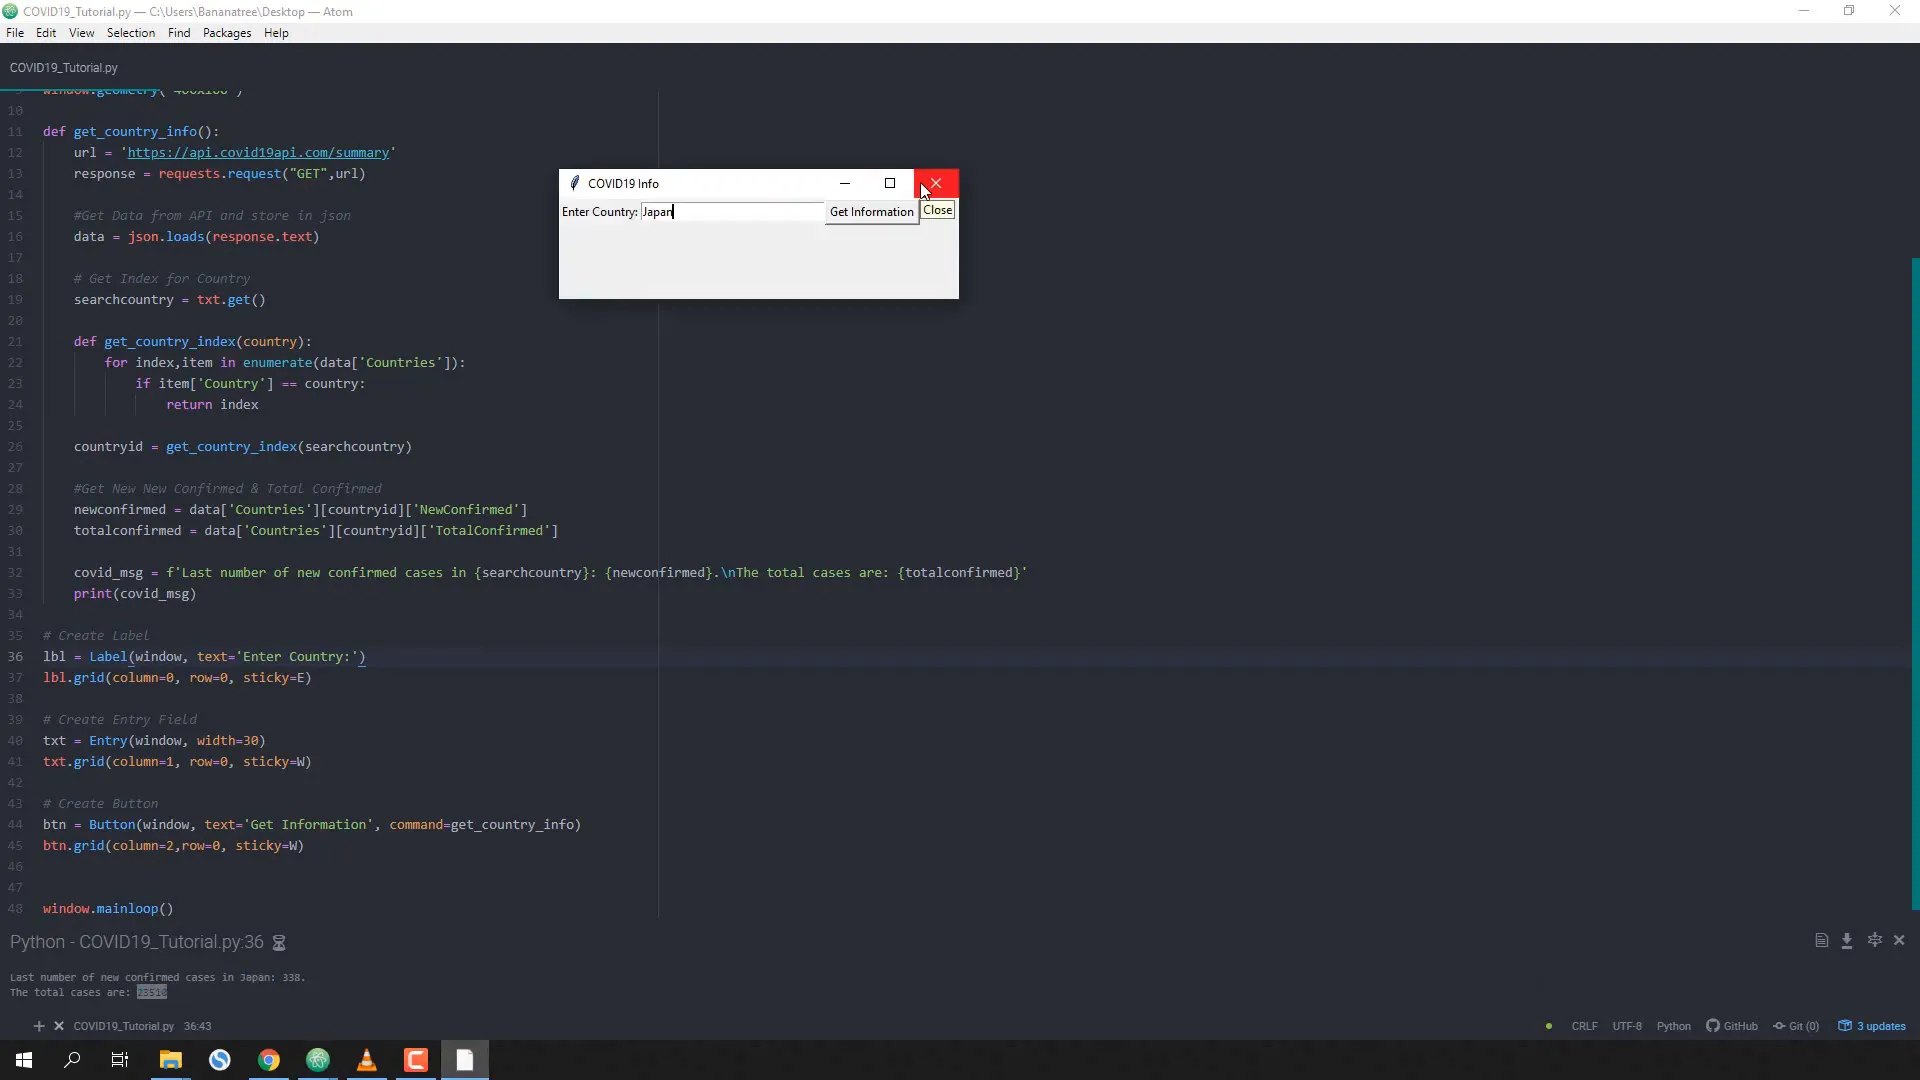Open the Git (0) panel from status bar

coord(1797,1026)
